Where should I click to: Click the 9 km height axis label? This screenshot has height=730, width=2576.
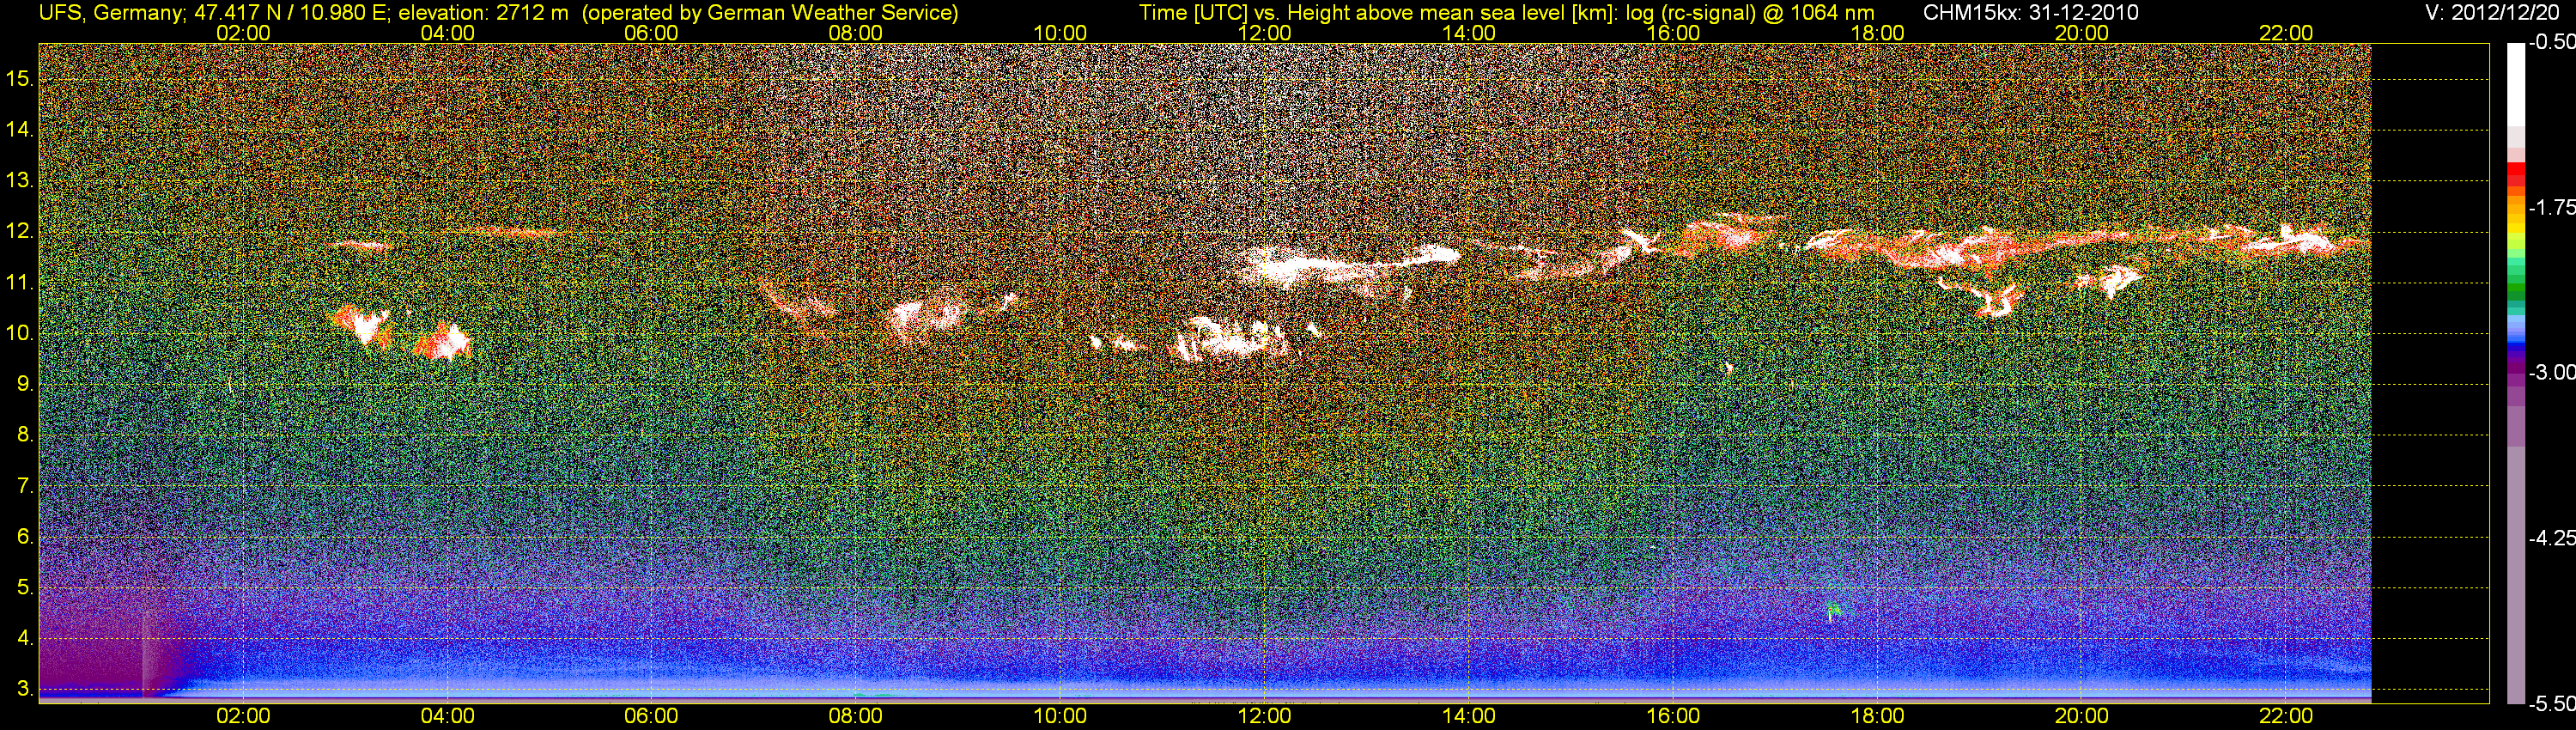(25, 384)
